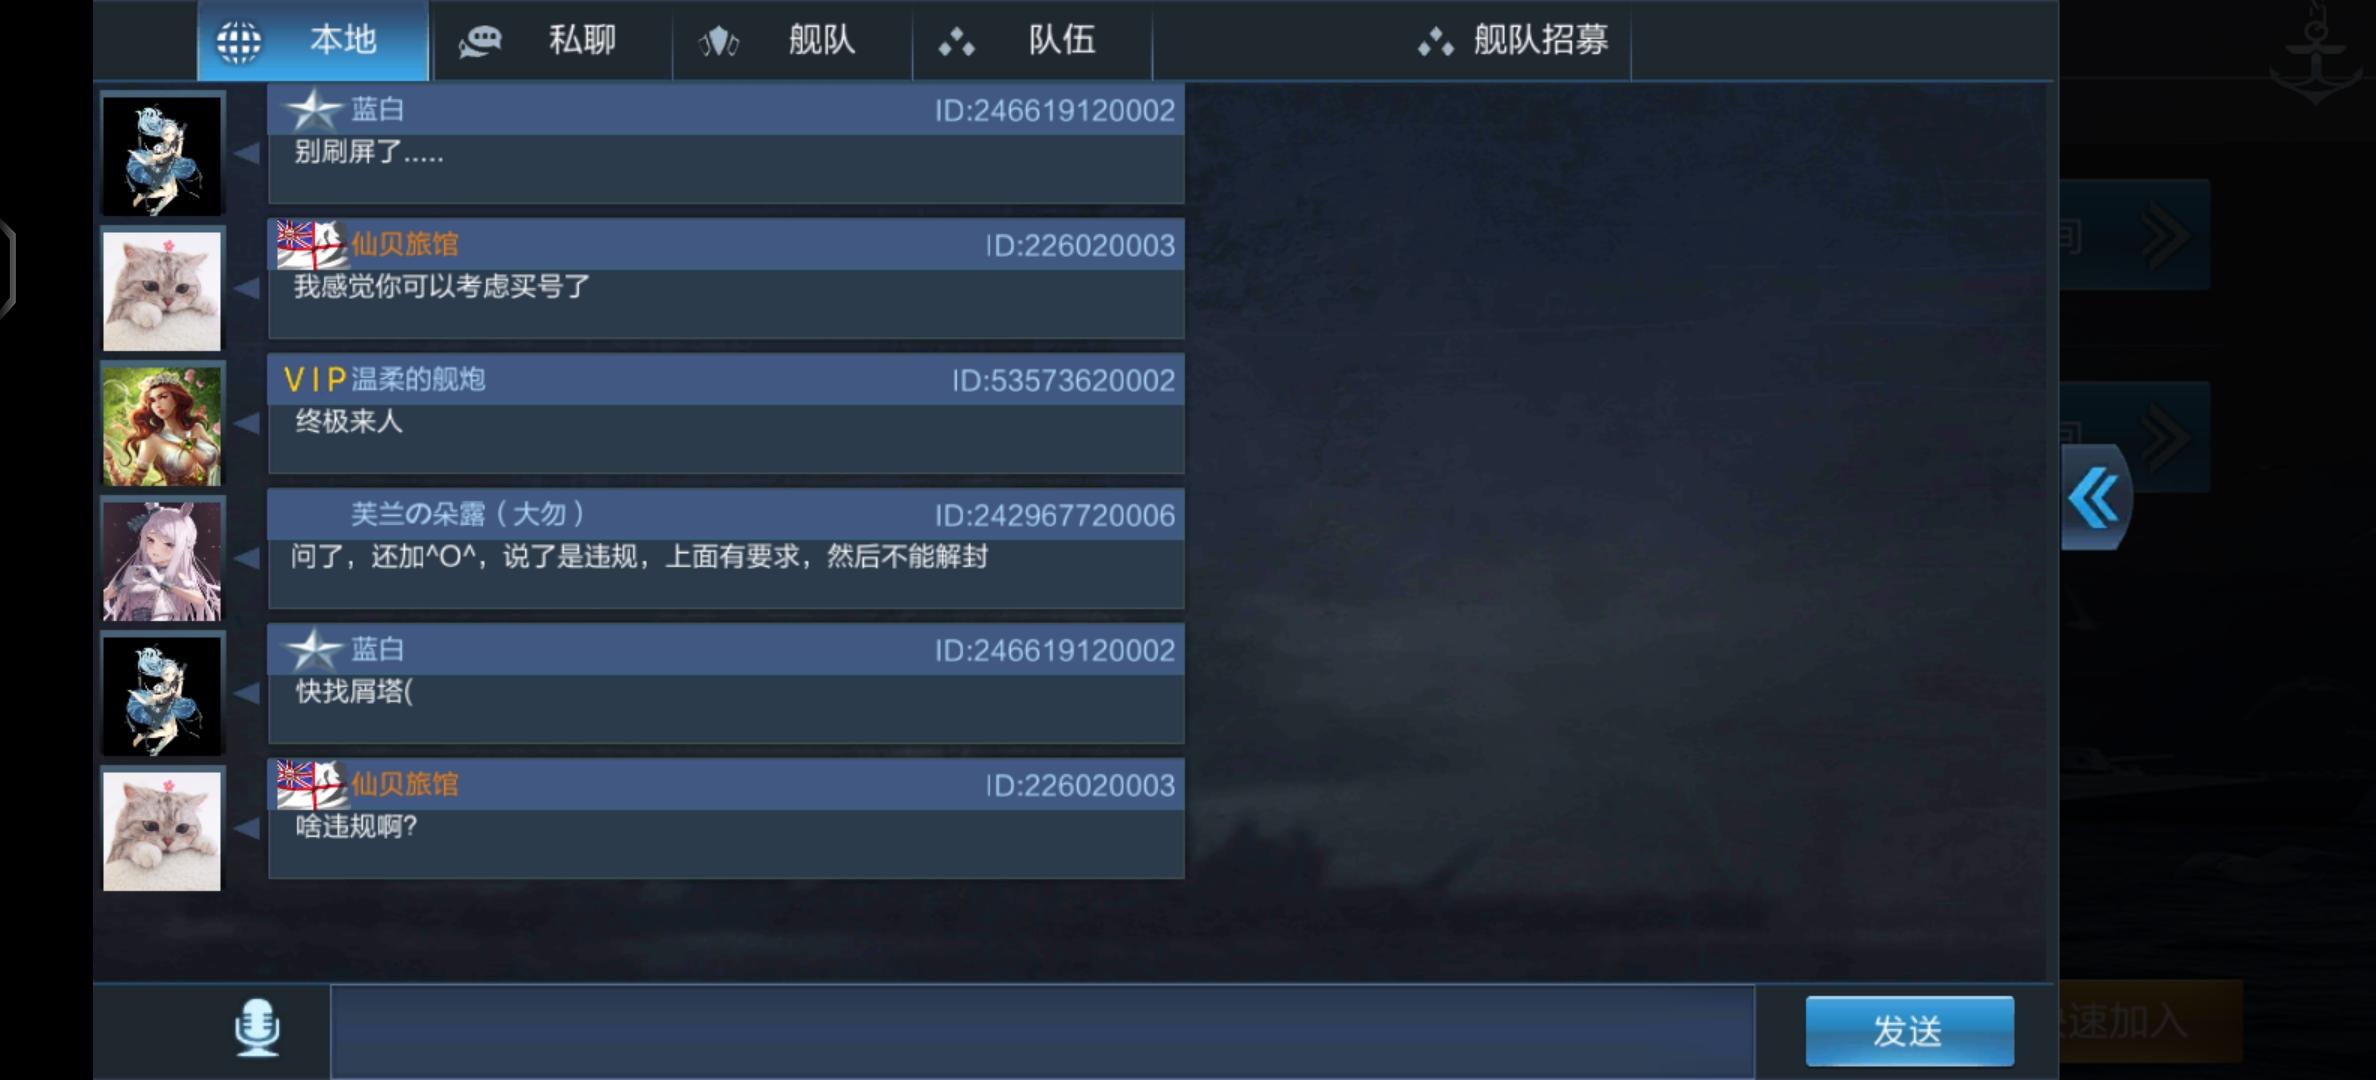The image size is (2376, 1080).
Task: Tap the microphone voice input icon
Action: pos(257,1028)
